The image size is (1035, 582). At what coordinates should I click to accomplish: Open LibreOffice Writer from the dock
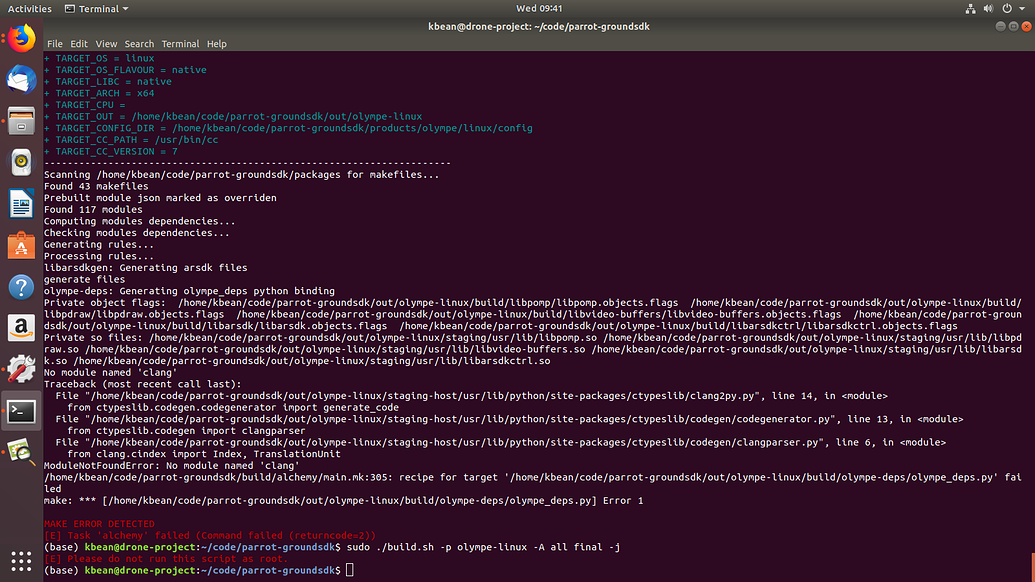tap(21, 203)
